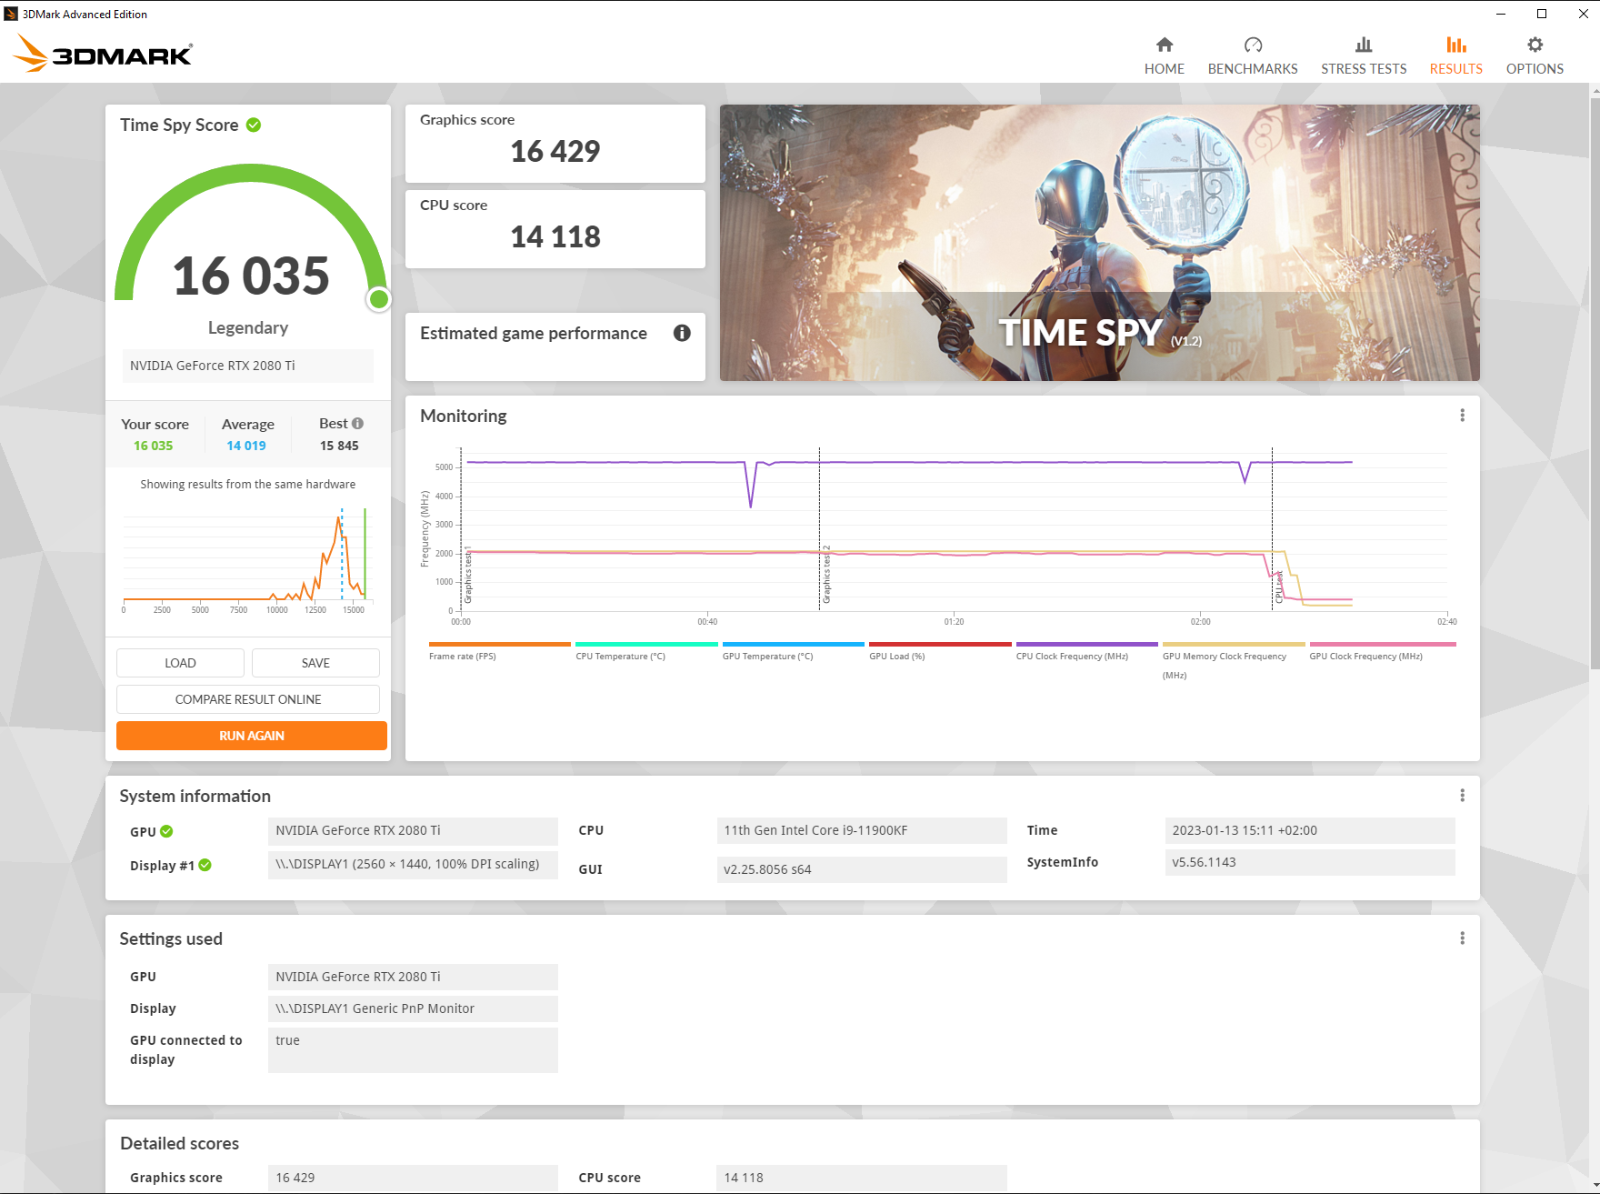1600x1194 pixels.
Task: Click the Time Spy Score validation checkmark
Action: 254,125
